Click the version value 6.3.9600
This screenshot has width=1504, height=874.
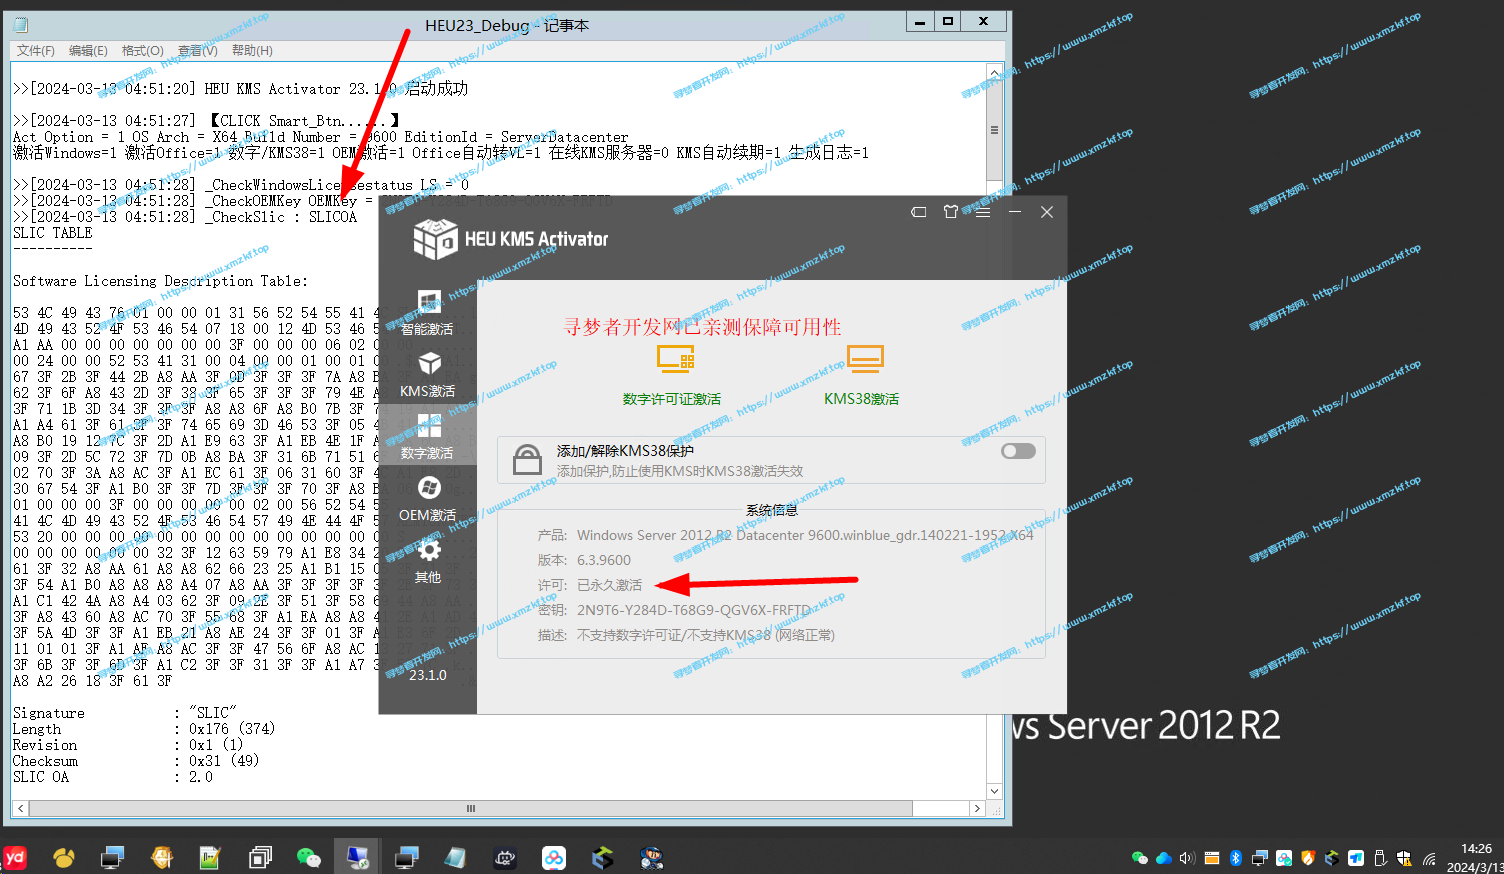click(x=604, y=560)
